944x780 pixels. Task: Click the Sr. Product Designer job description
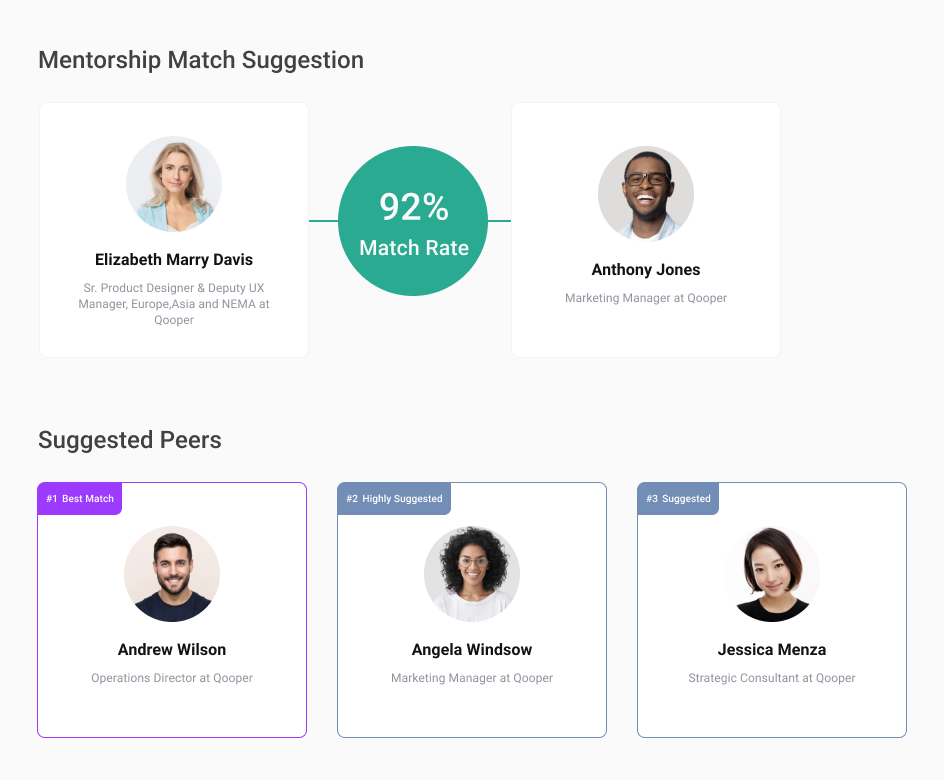[x=174, y=304]
